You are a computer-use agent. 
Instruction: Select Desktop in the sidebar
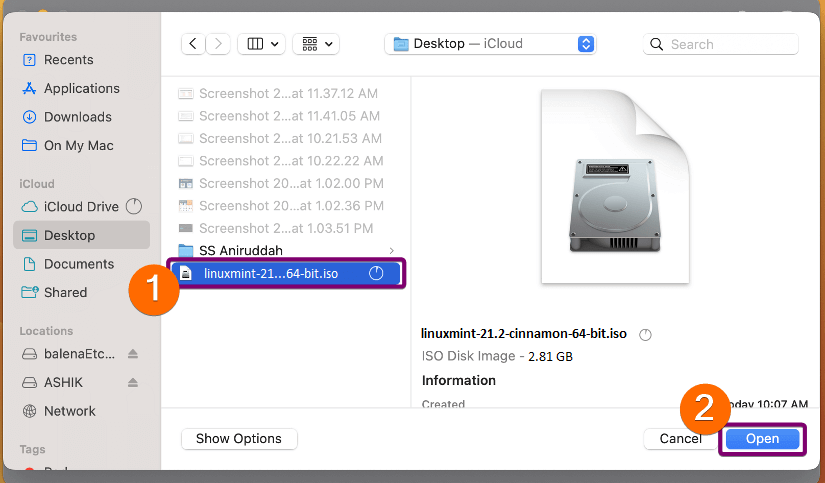(82, 235)
